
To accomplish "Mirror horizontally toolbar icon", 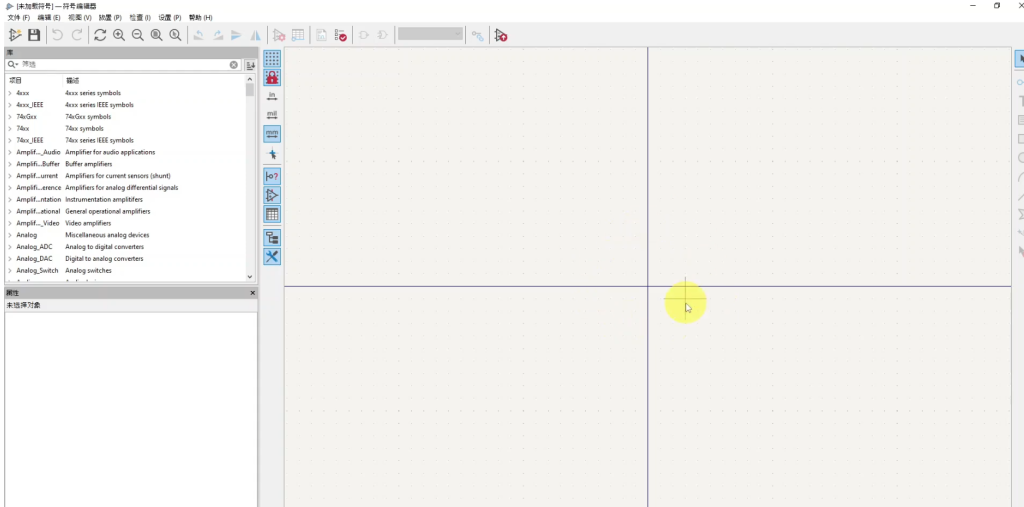I will [x=255, y=35].
